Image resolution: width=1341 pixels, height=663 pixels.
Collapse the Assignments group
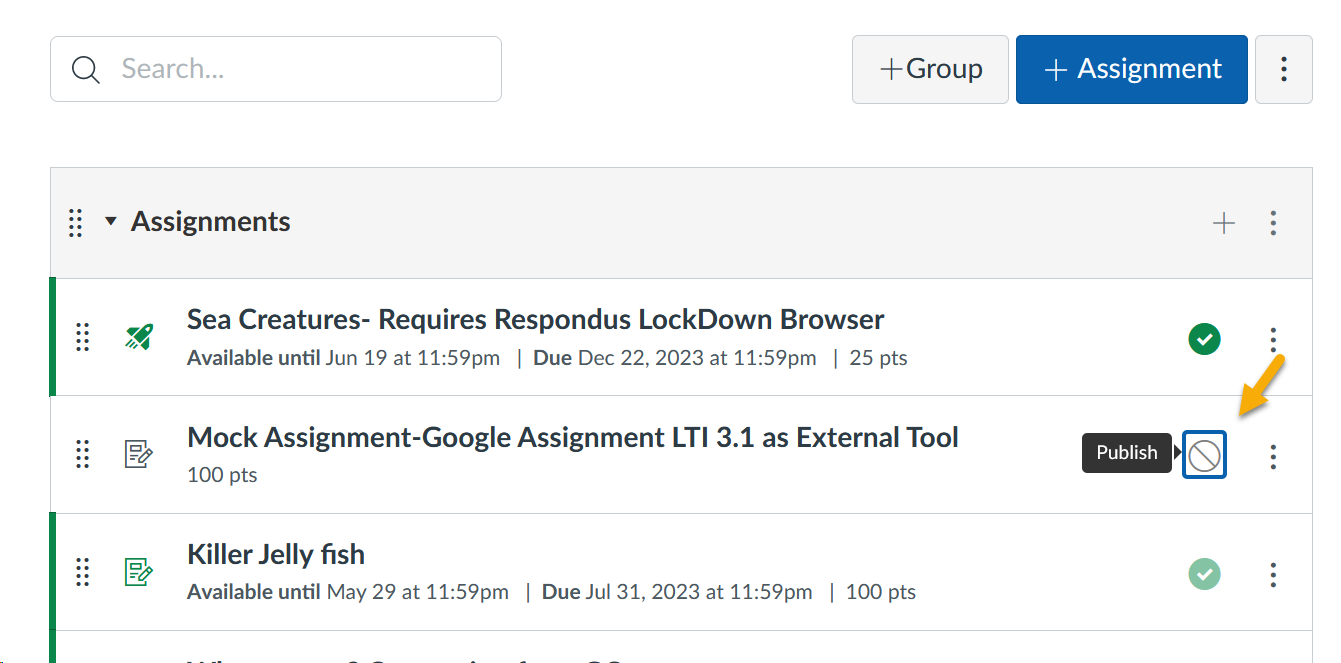[x=111, y=222]
